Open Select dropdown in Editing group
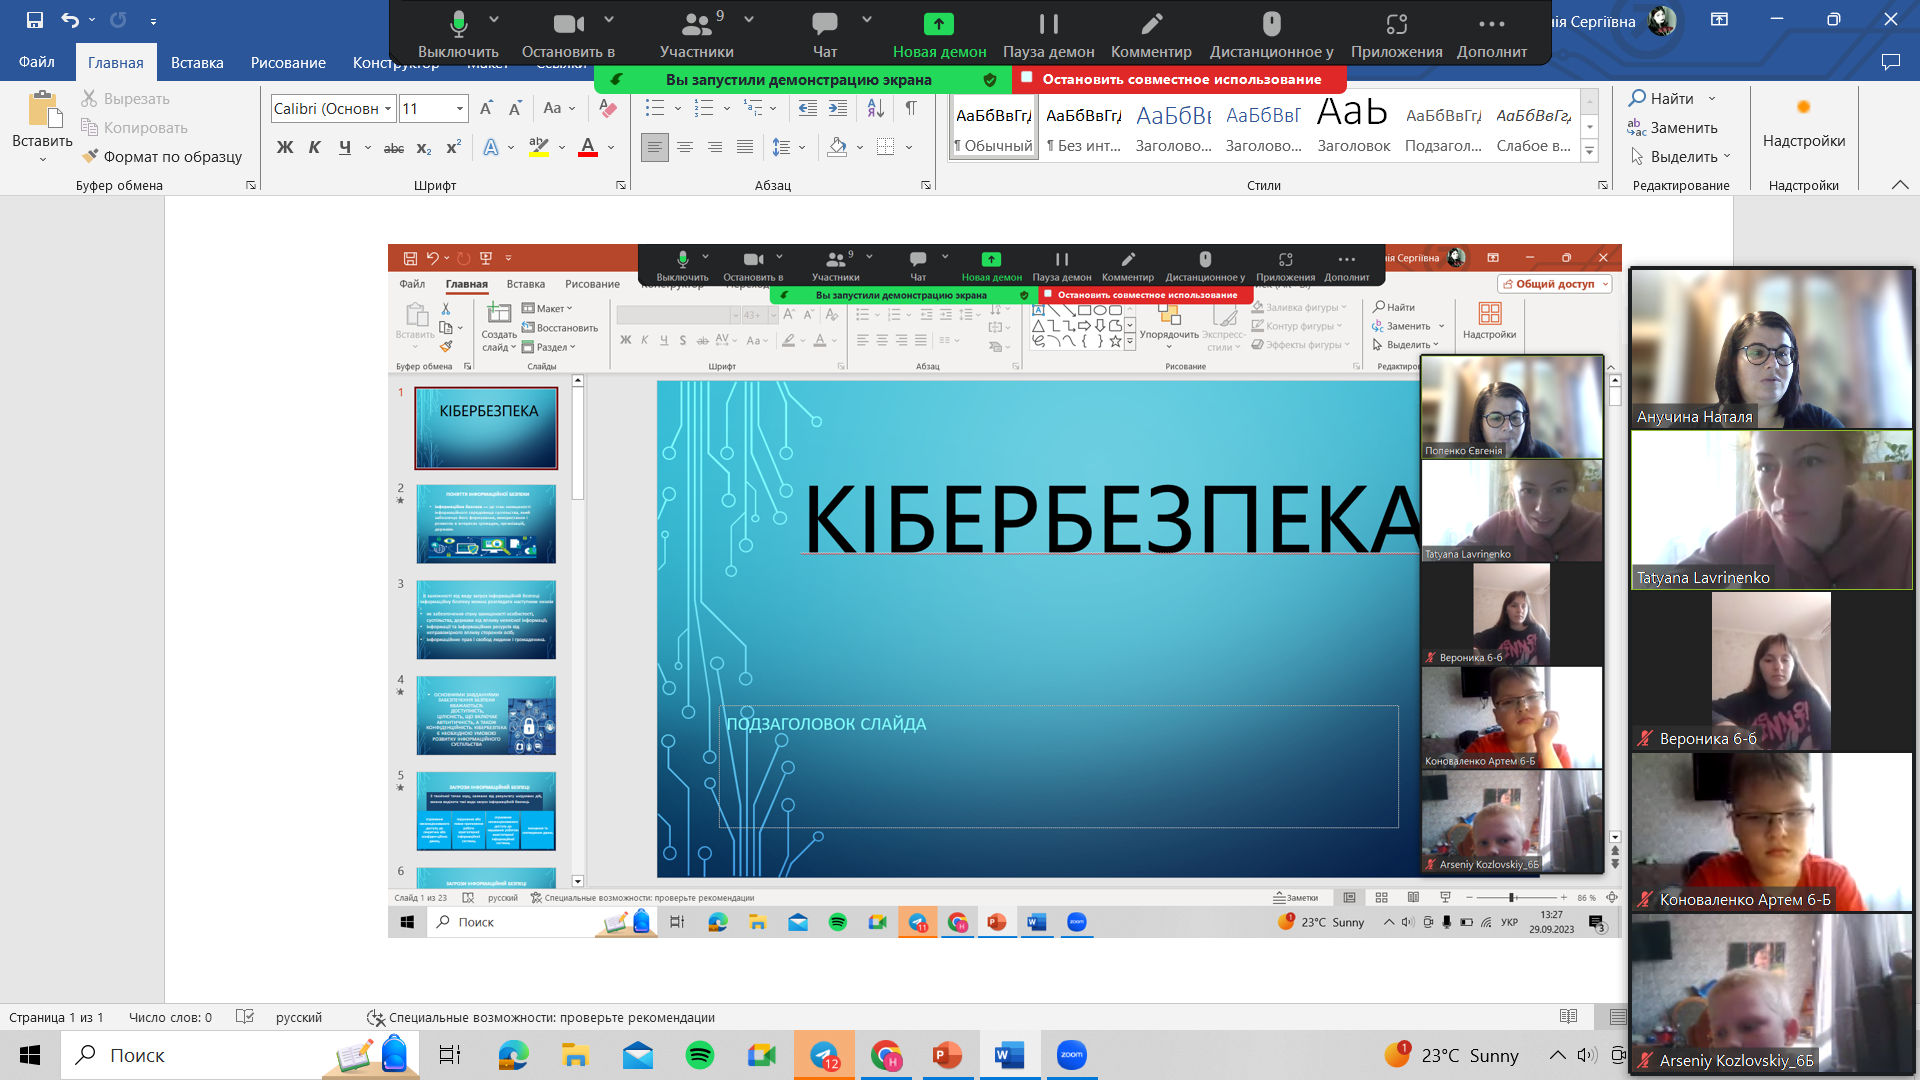Screen dimensions: 1920x1080 1680,156
